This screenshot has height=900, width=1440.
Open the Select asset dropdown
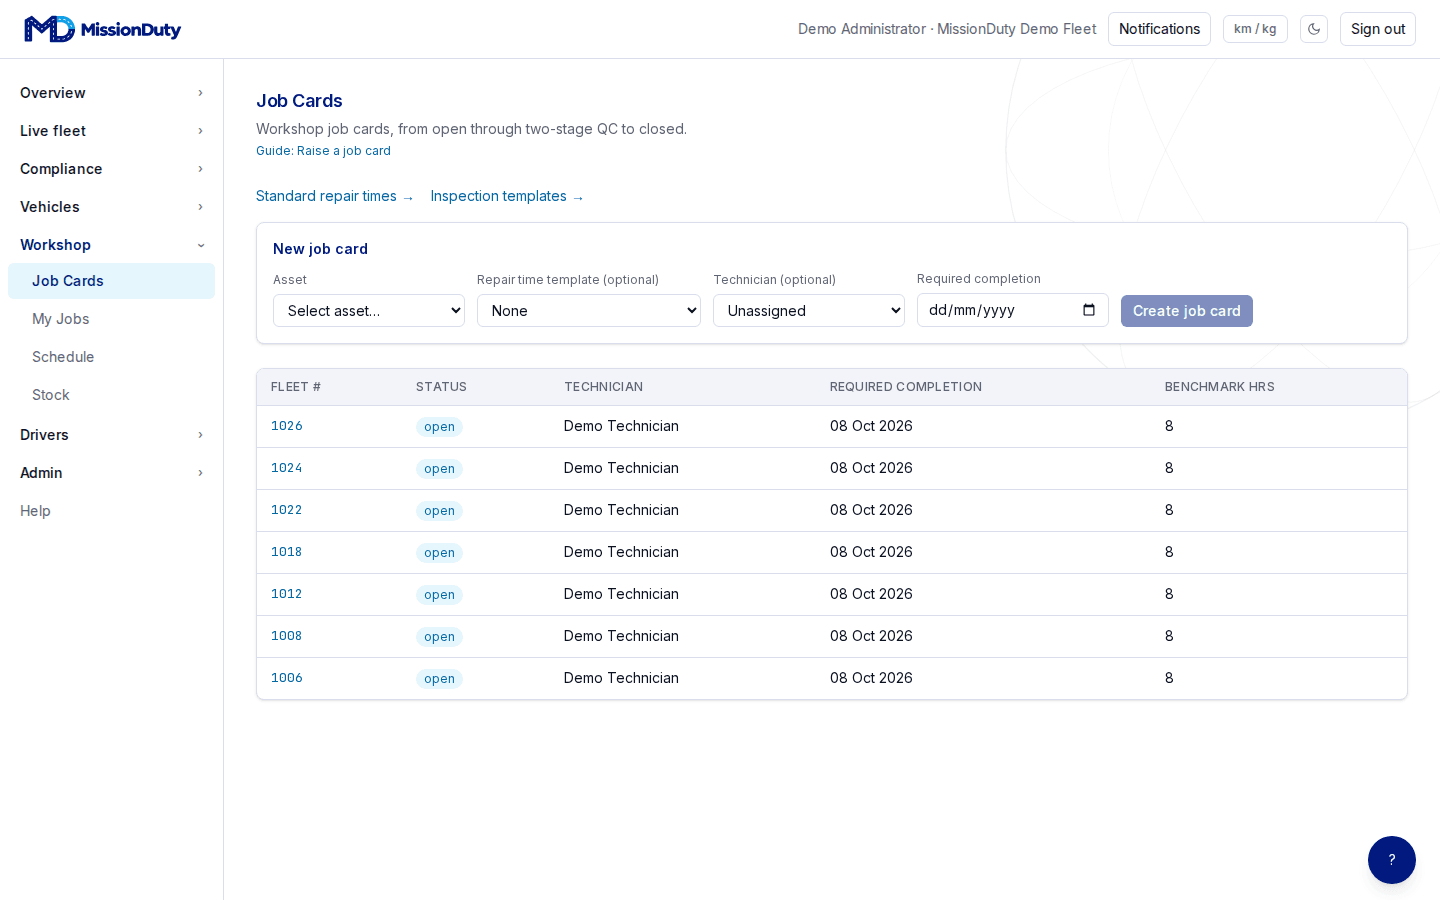pos(369,311)
